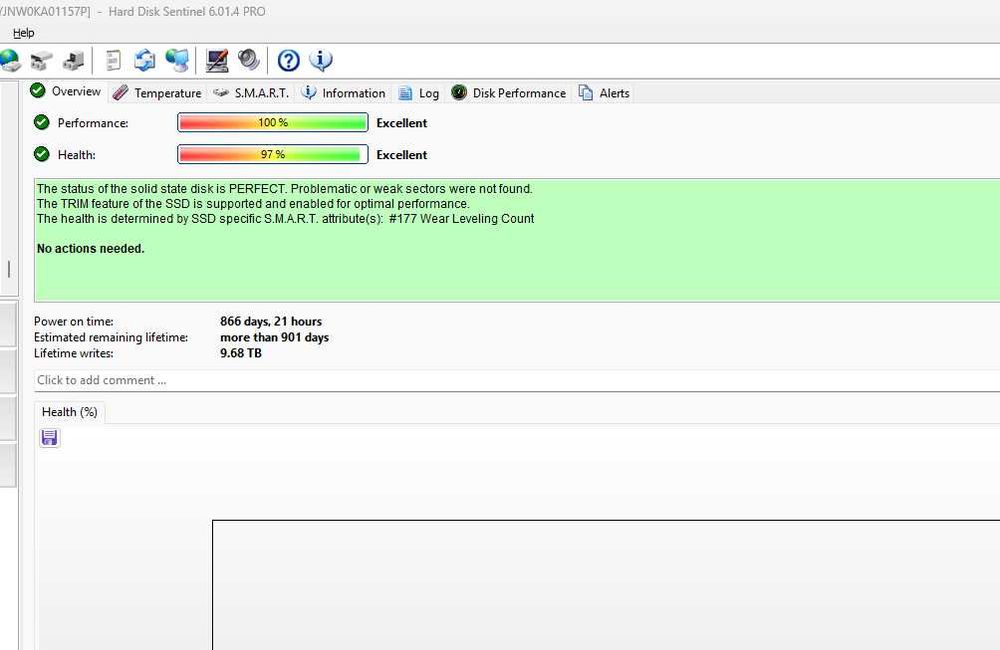Click the toolbar icon with two grey drives
Screen dimensions: 1000x650
41,61
